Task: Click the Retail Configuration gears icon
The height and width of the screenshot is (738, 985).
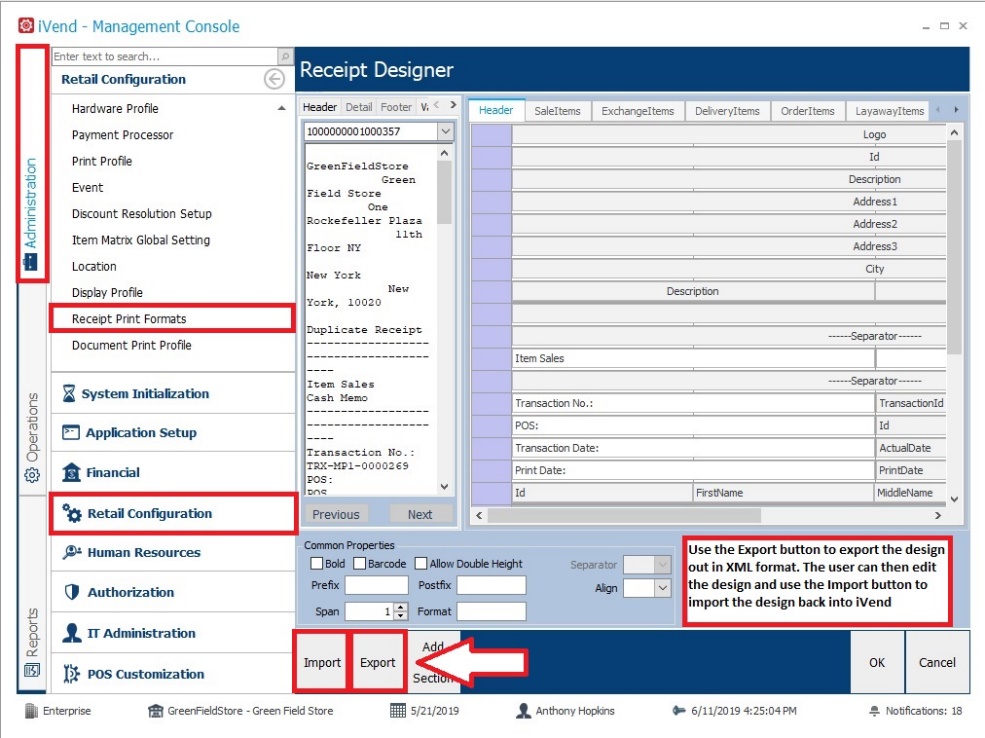Action: pyautogui.click(x=72, y=513)
